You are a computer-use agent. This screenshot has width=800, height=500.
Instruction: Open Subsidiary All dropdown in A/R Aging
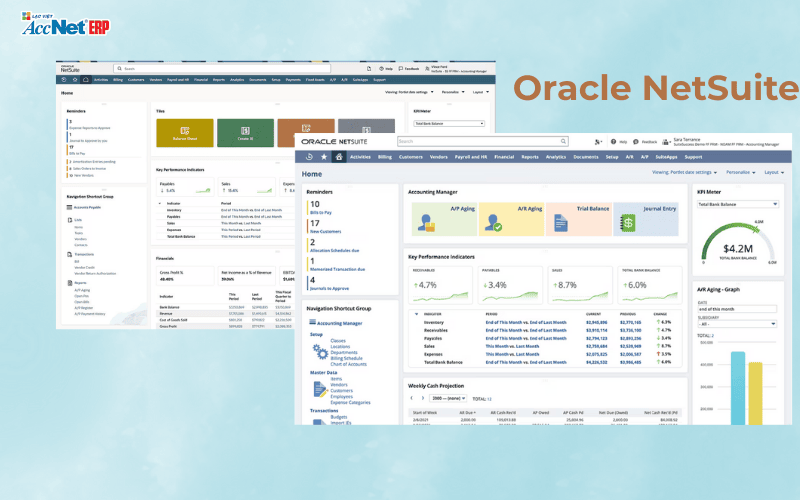click(x=737, y=323)
